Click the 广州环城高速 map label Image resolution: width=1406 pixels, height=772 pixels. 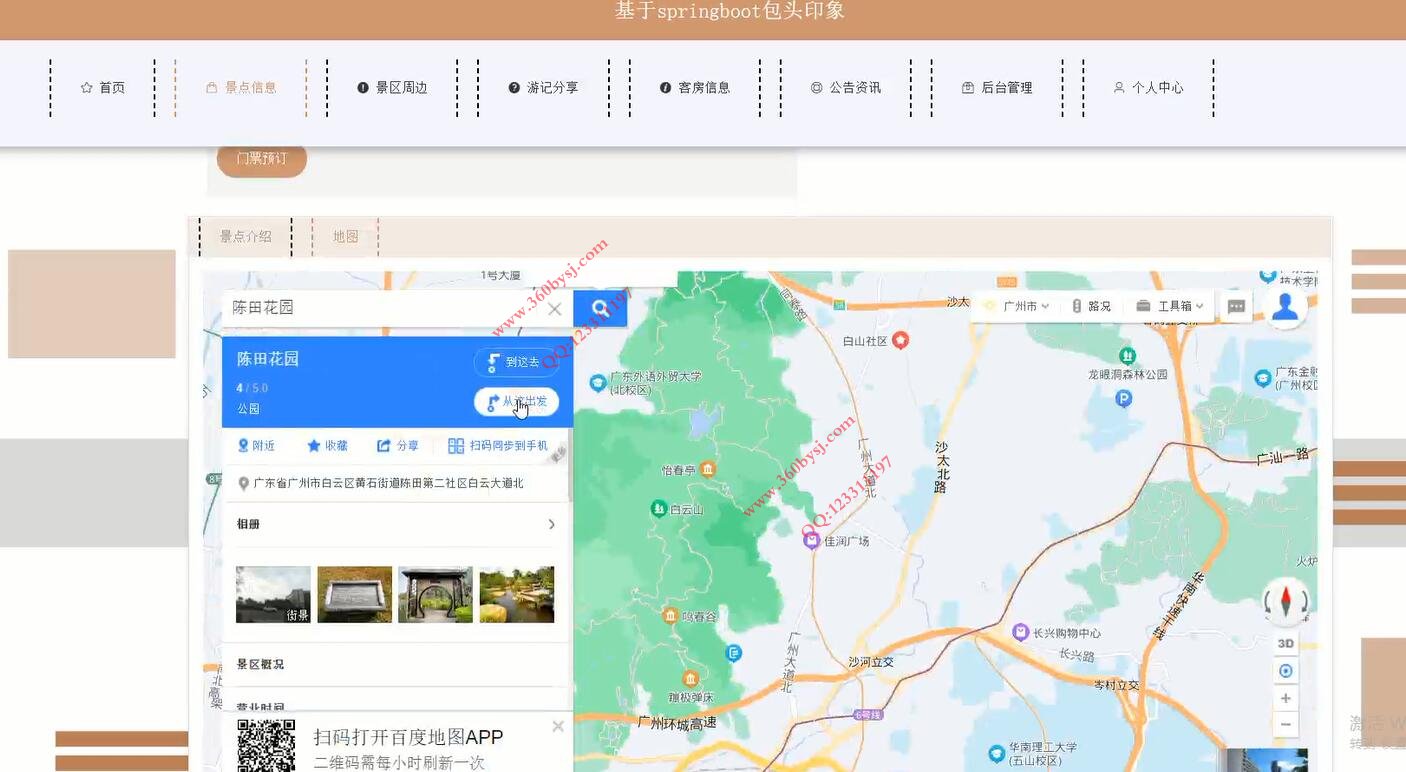pos(677,722)
